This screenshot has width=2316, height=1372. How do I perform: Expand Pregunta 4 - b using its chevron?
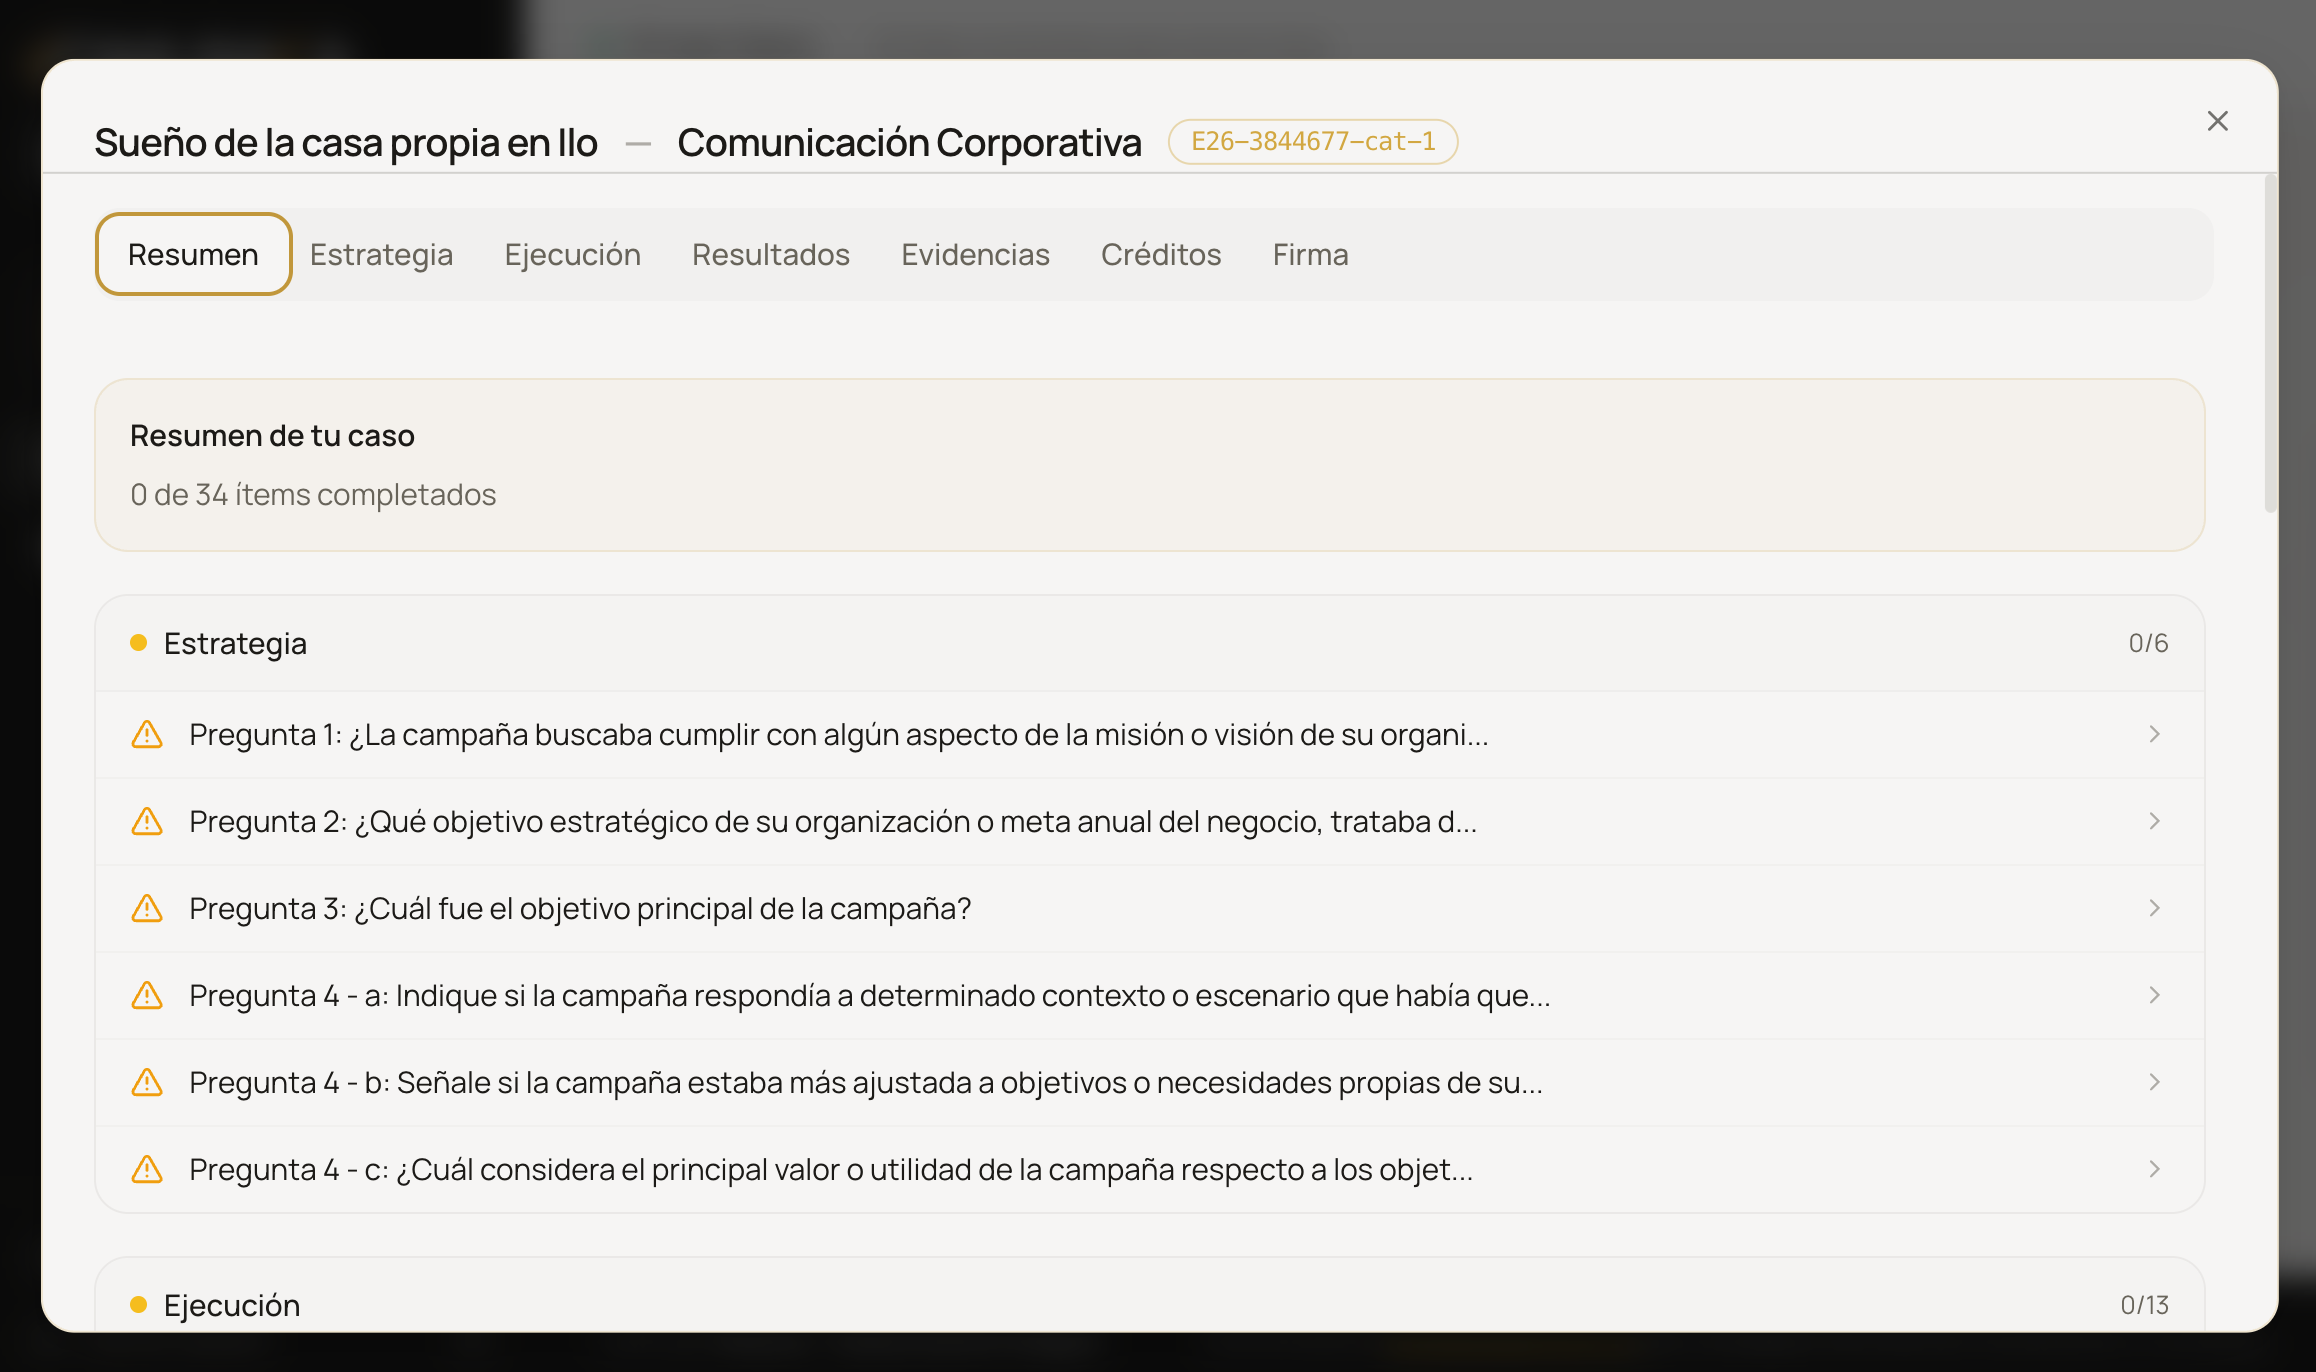click(2154, 1082)
